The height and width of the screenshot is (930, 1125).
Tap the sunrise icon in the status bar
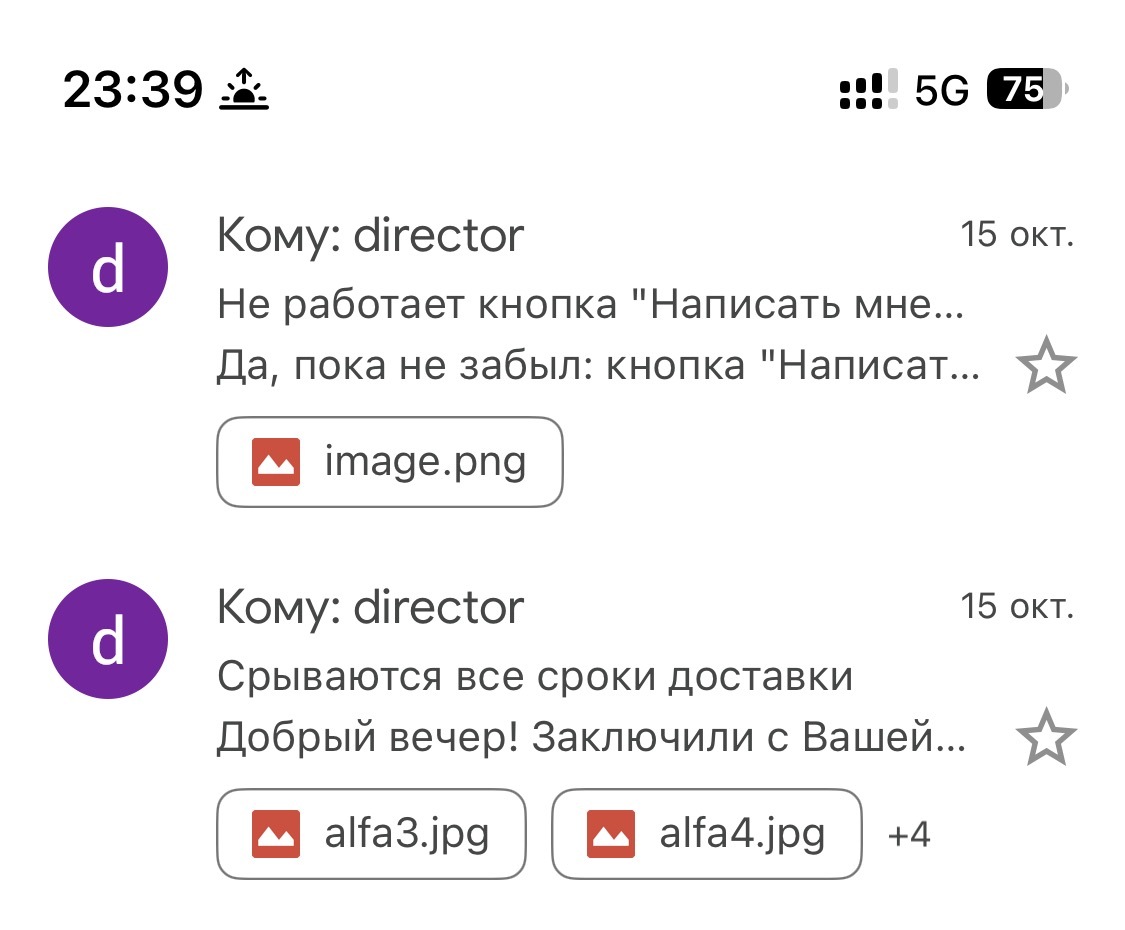[x=244, y=91]
